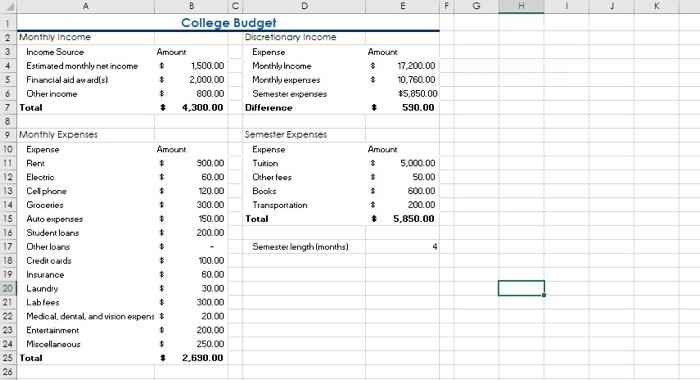Click the Monthly Income section heading cell
Viewport: 700px width, 380px height.
(x=86, y=38)
